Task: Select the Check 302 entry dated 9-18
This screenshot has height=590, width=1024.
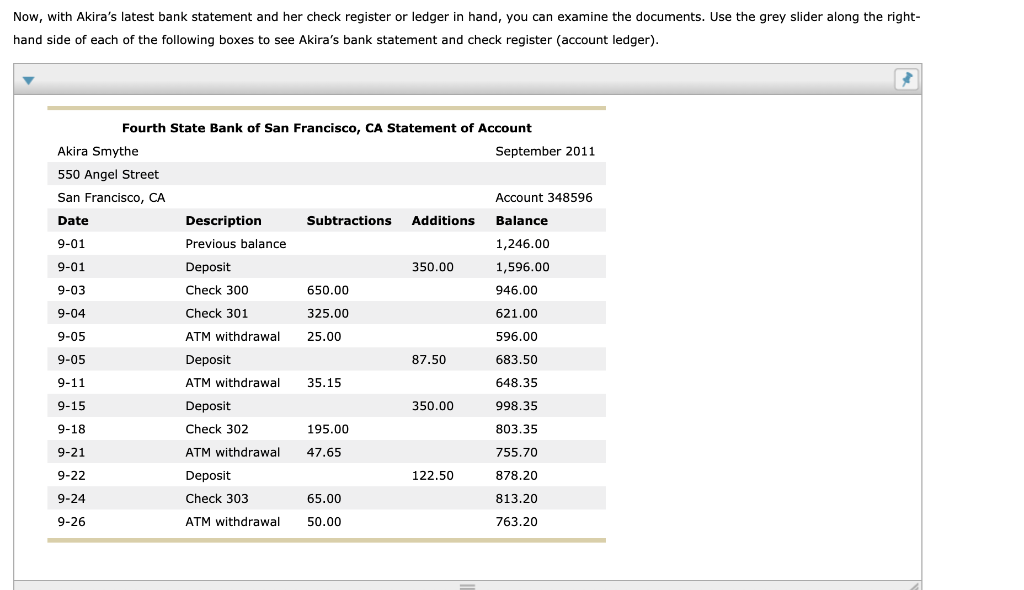Action: point(216,428)
